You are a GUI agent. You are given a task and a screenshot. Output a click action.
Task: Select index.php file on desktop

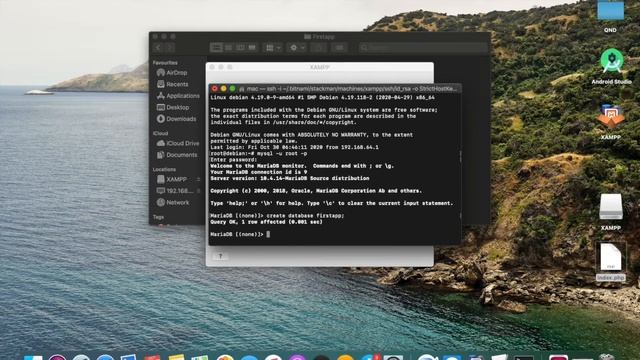pos(611,262)
